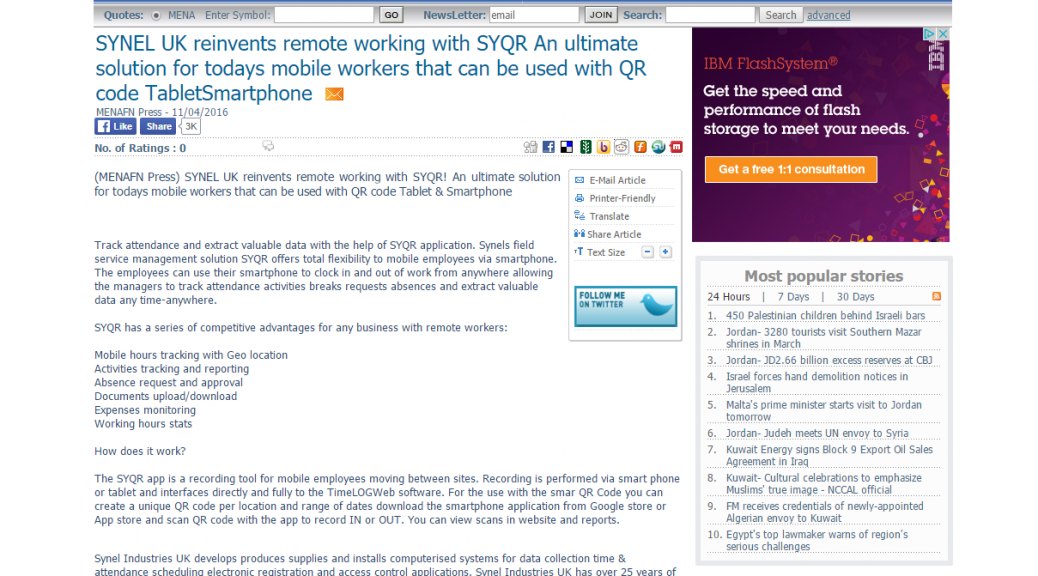Open the advanced search link
The image size is (1038, 576).
tap(828, 15)
